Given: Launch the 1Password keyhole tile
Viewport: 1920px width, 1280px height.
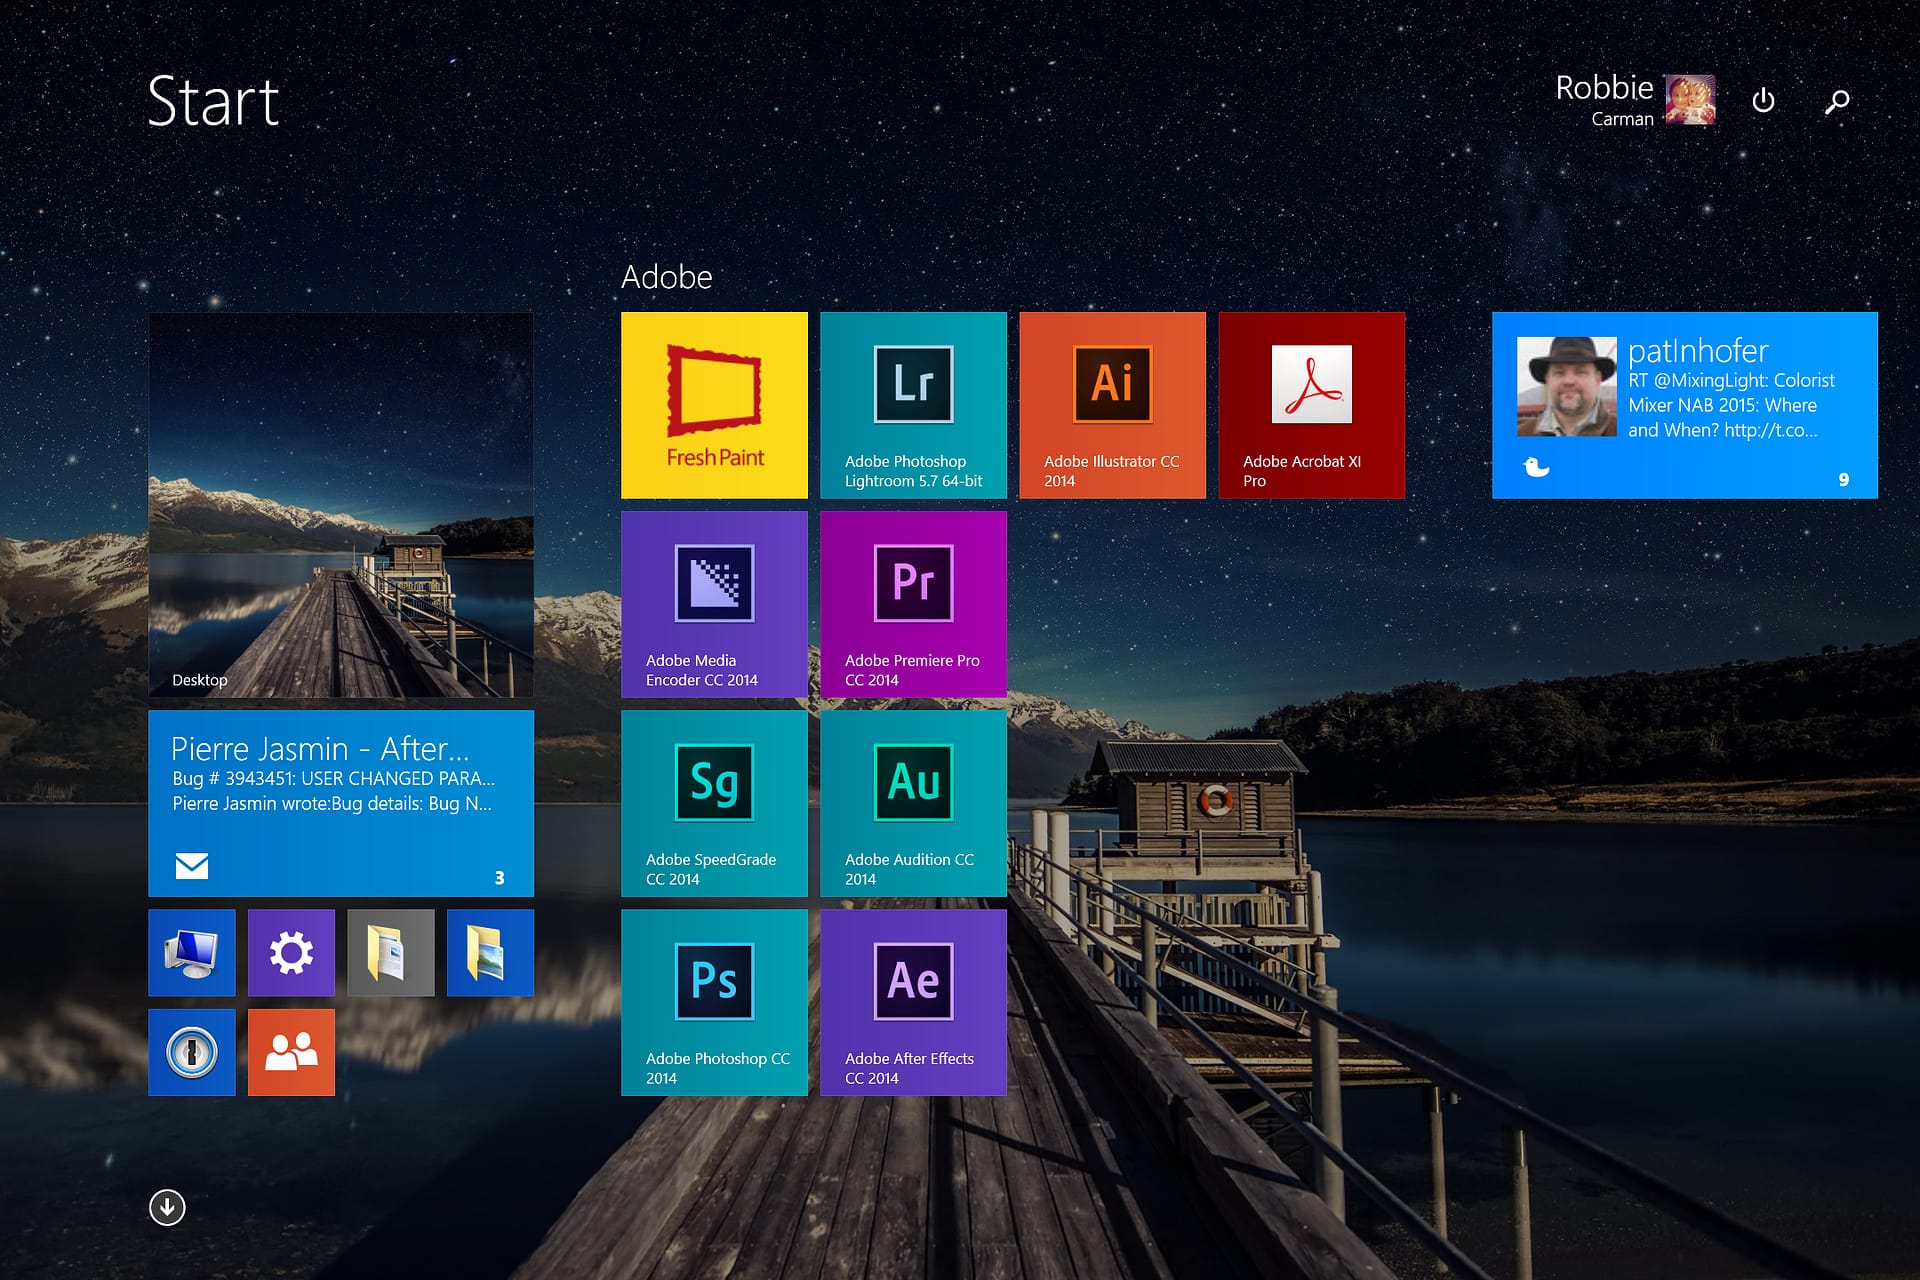Looking at the screenshot, I should [x=192, y=1052].
